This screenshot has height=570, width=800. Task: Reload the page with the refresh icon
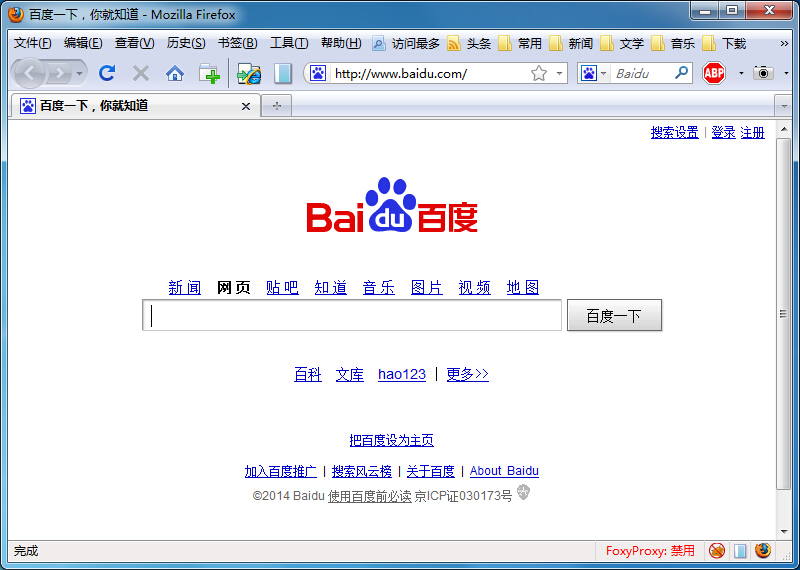pos(107,73)
